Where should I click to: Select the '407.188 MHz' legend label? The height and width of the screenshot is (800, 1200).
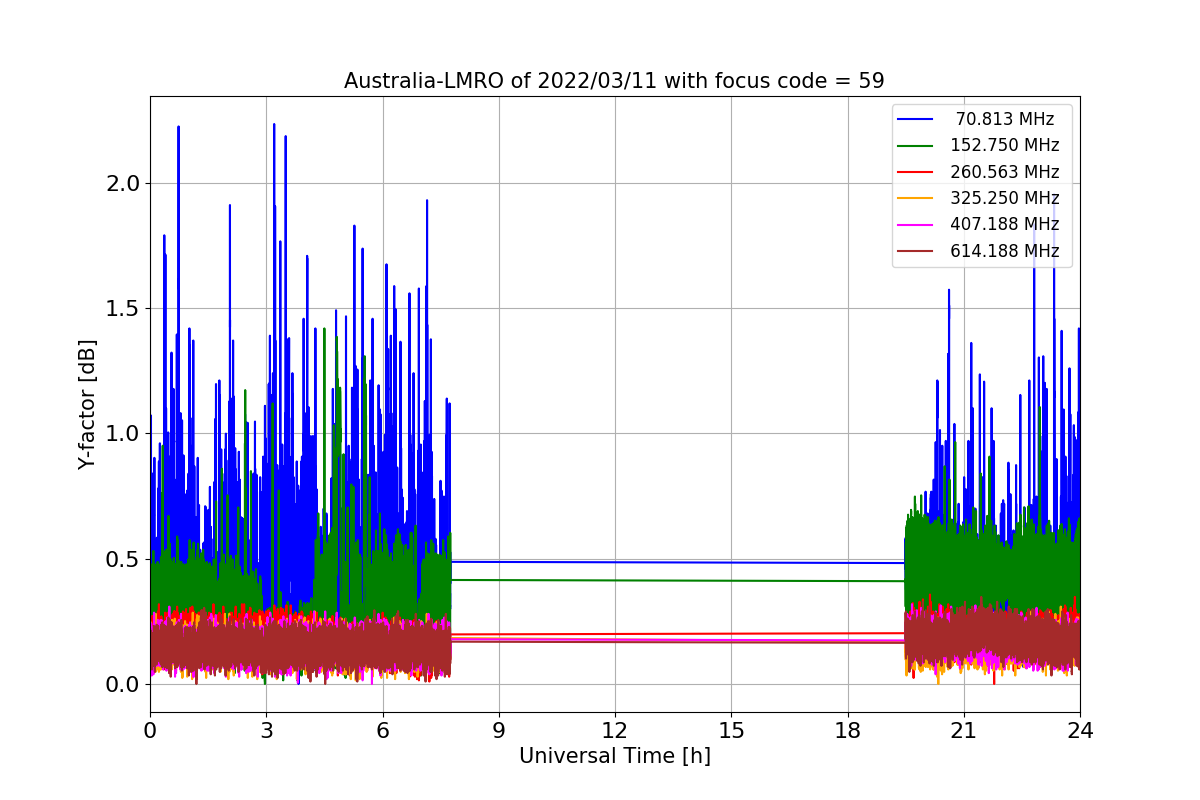(1005, 224)
